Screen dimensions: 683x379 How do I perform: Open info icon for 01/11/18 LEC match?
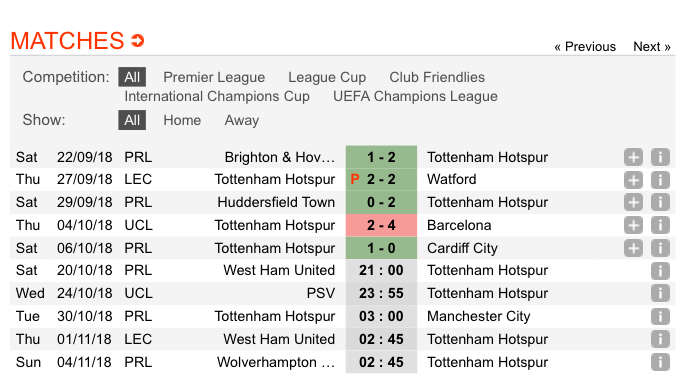660,339
